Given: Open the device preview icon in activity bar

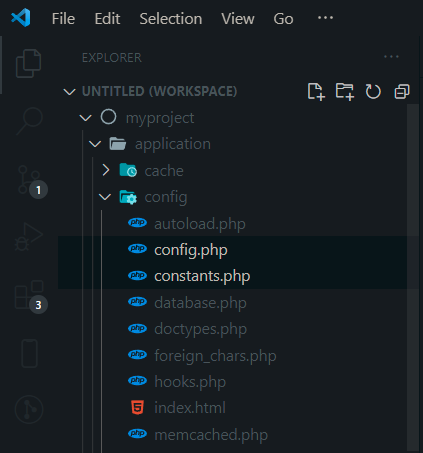Looking at the screenshot, I should point(29,353).
